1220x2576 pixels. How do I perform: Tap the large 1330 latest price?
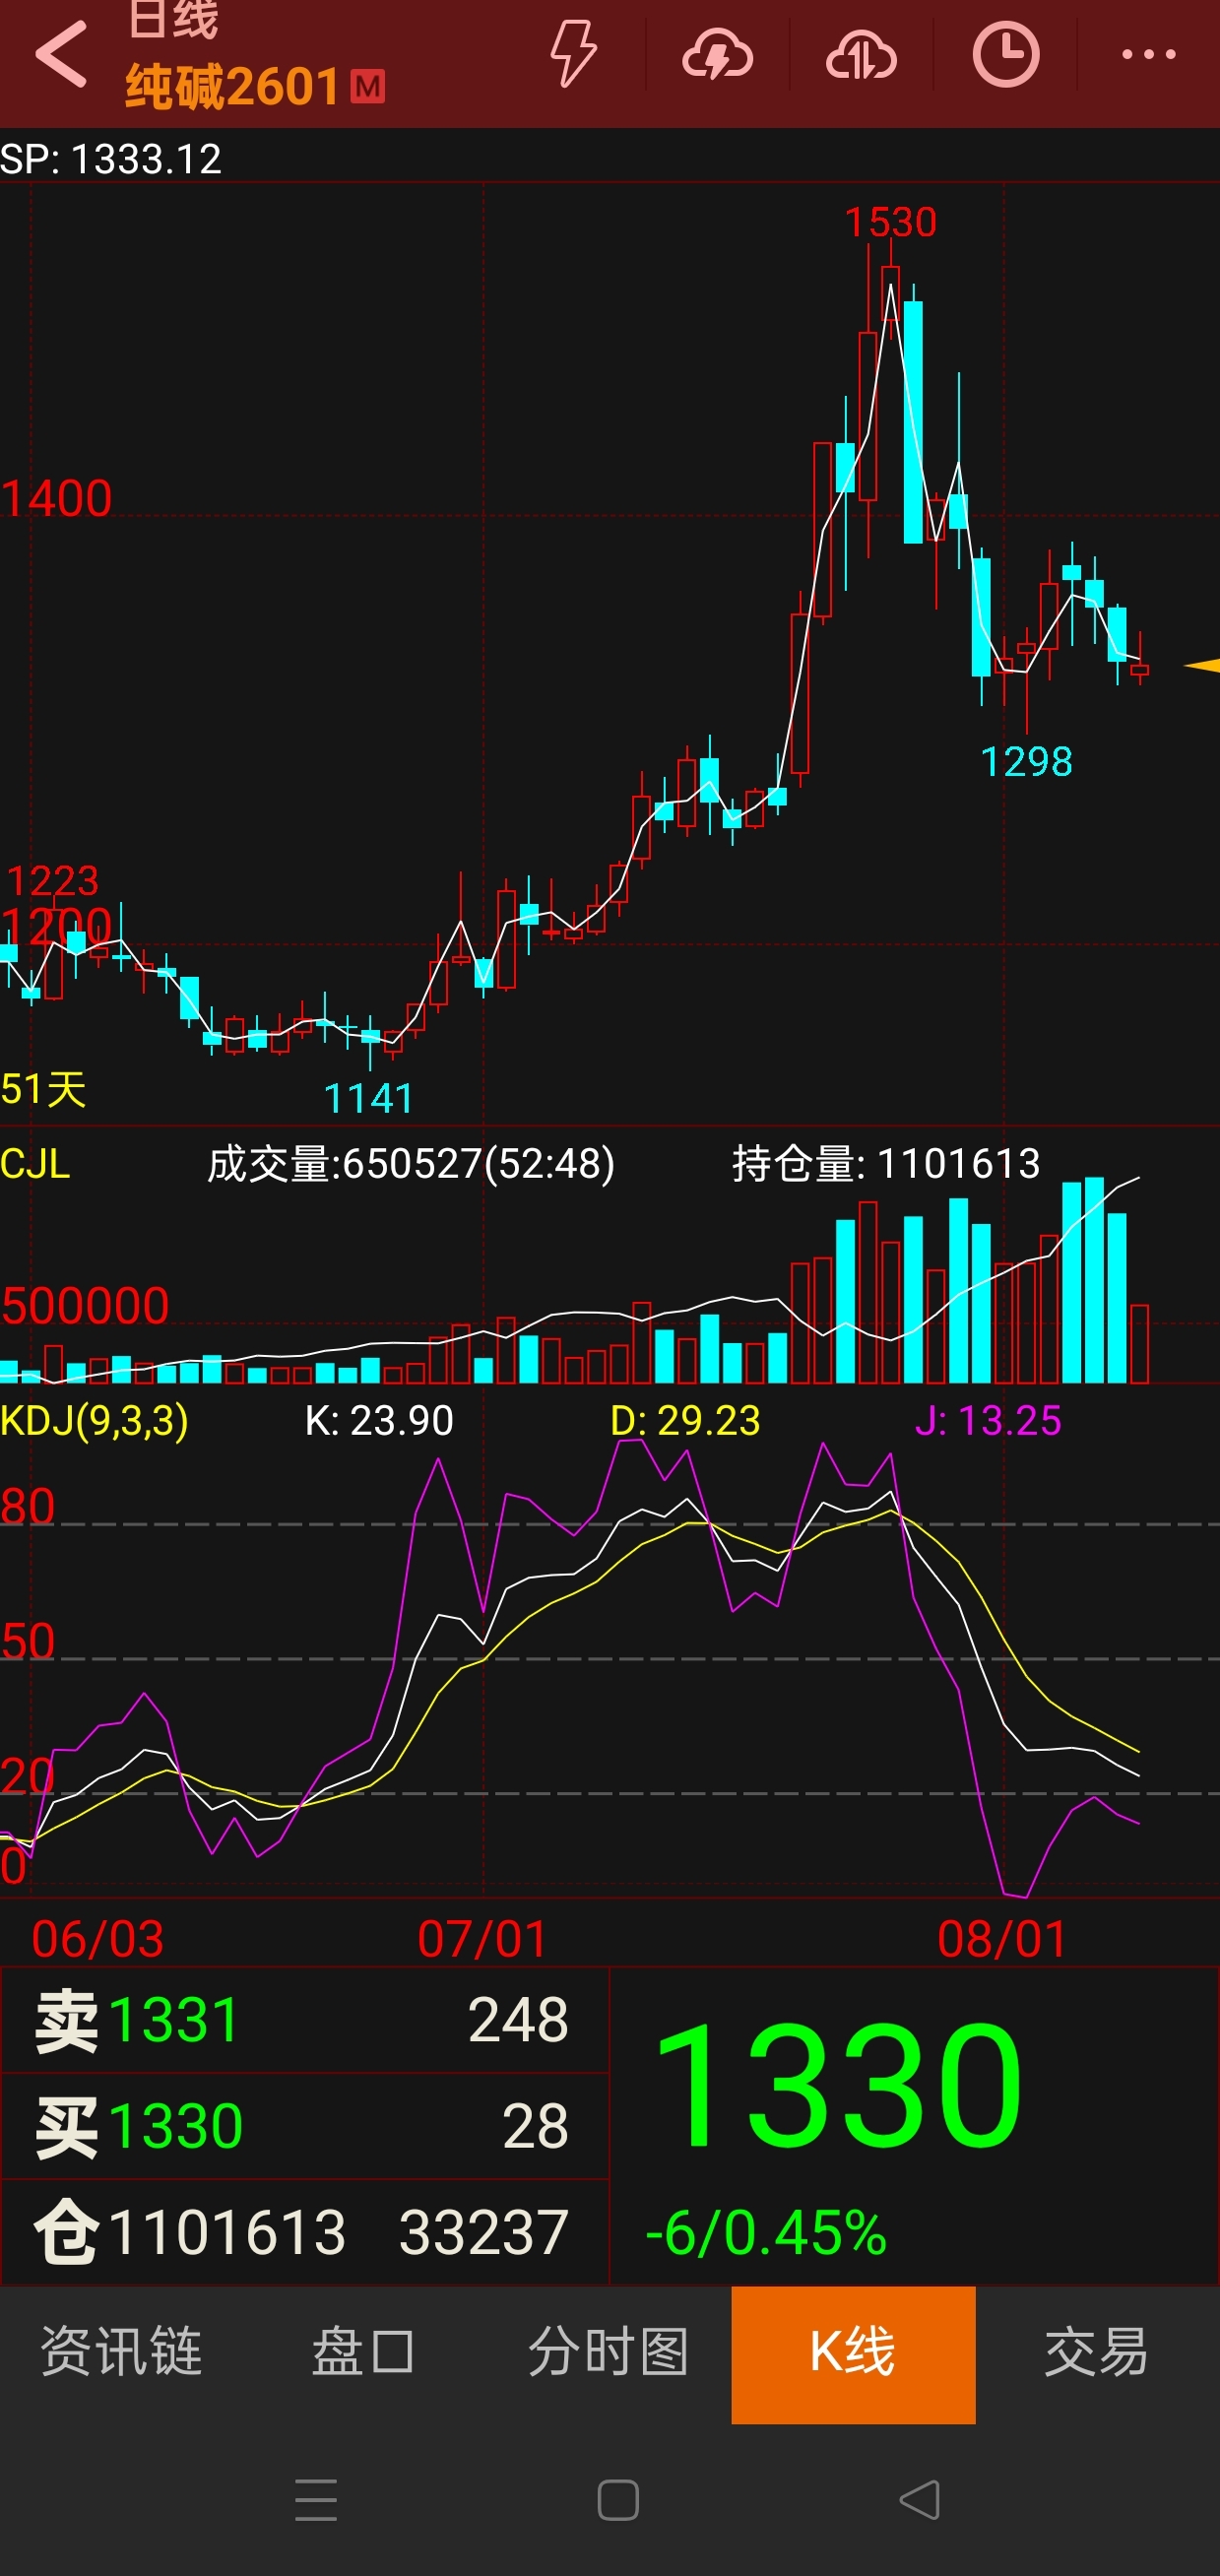coord(838,2086)
